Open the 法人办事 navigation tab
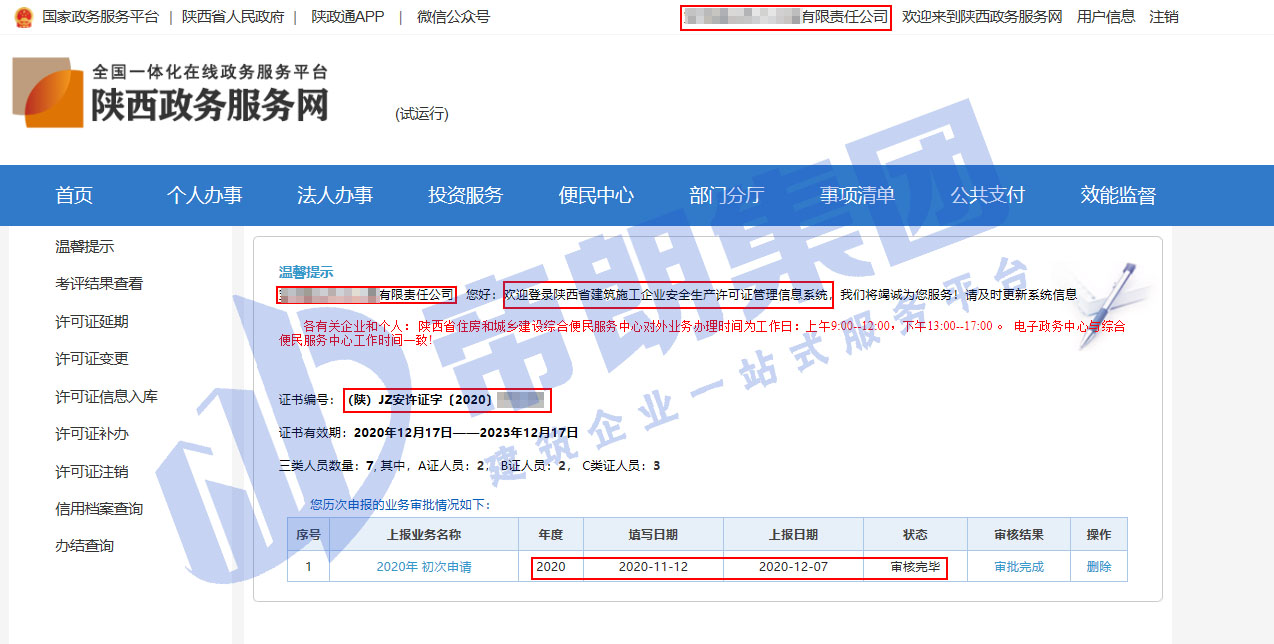 (335, 195)
